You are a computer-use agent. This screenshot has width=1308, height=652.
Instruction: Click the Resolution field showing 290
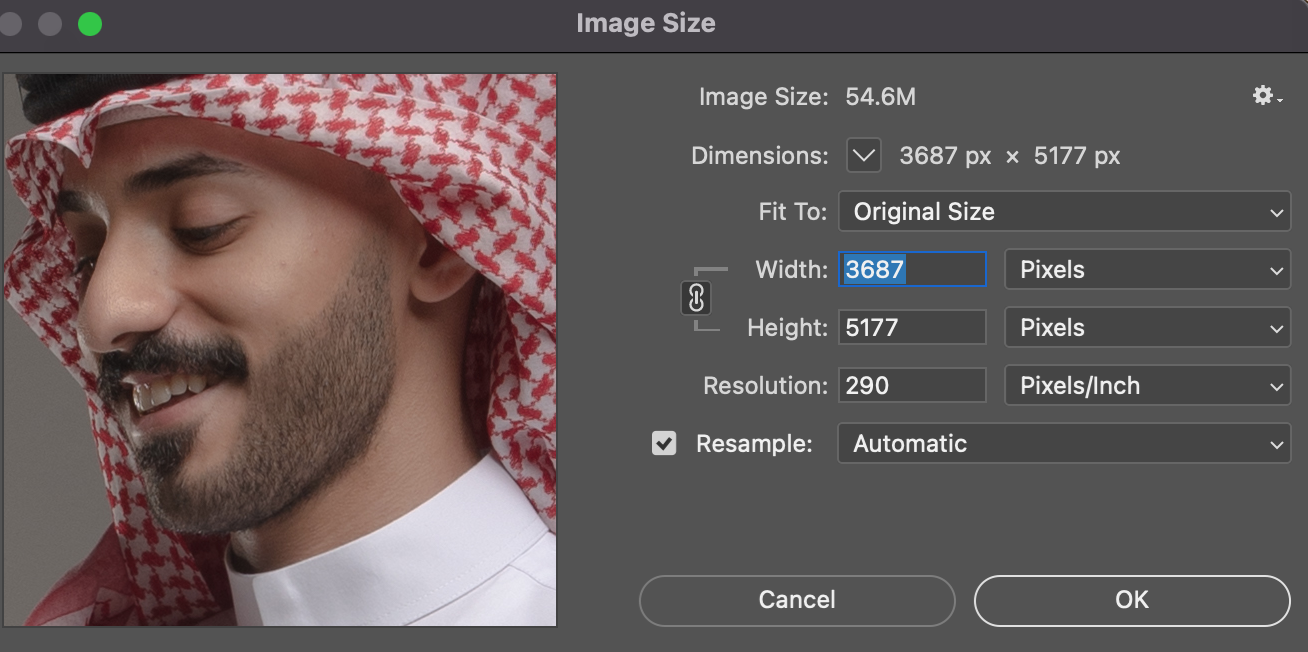pyautogui.click(x=912, y=386)
